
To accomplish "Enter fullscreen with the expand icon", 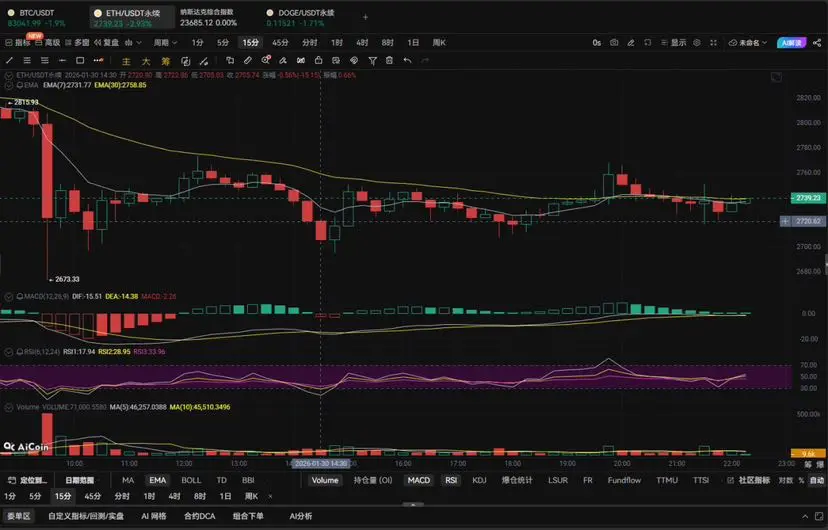I will coord(713,43).
